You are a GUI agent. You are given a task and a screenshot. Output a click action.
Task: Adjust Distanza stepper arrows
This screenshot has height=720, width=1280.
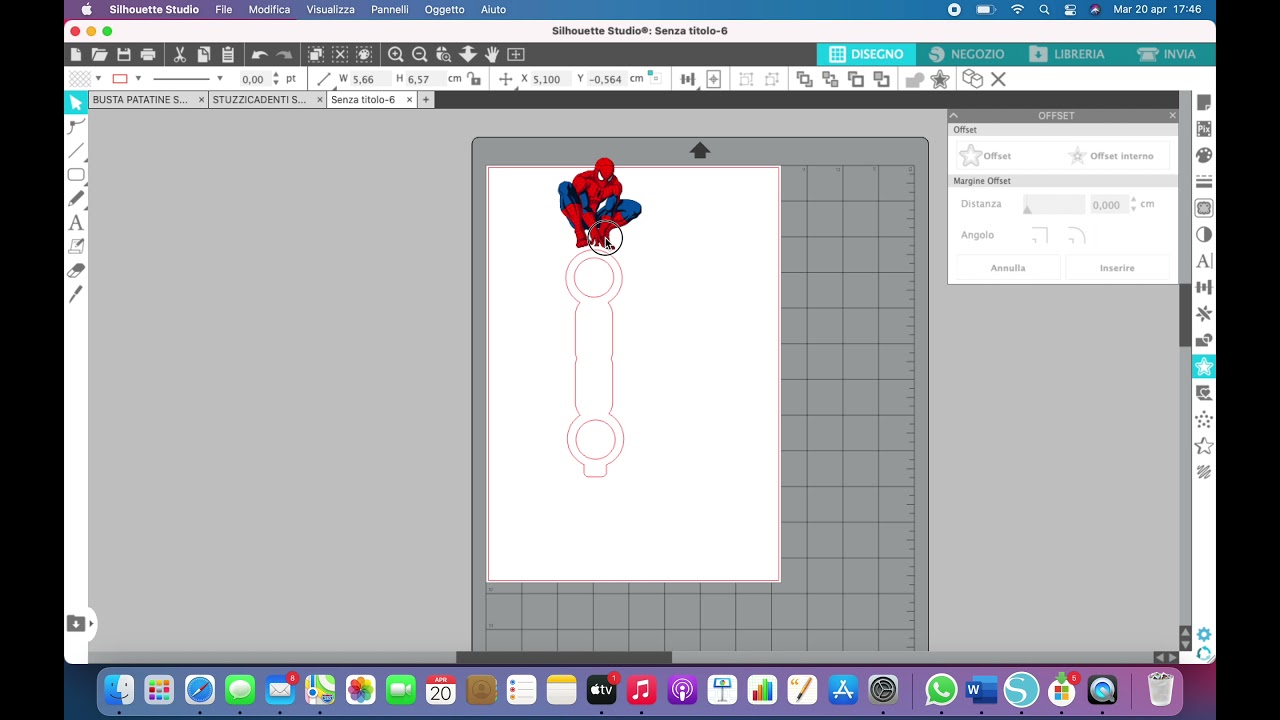(1133, 204)
